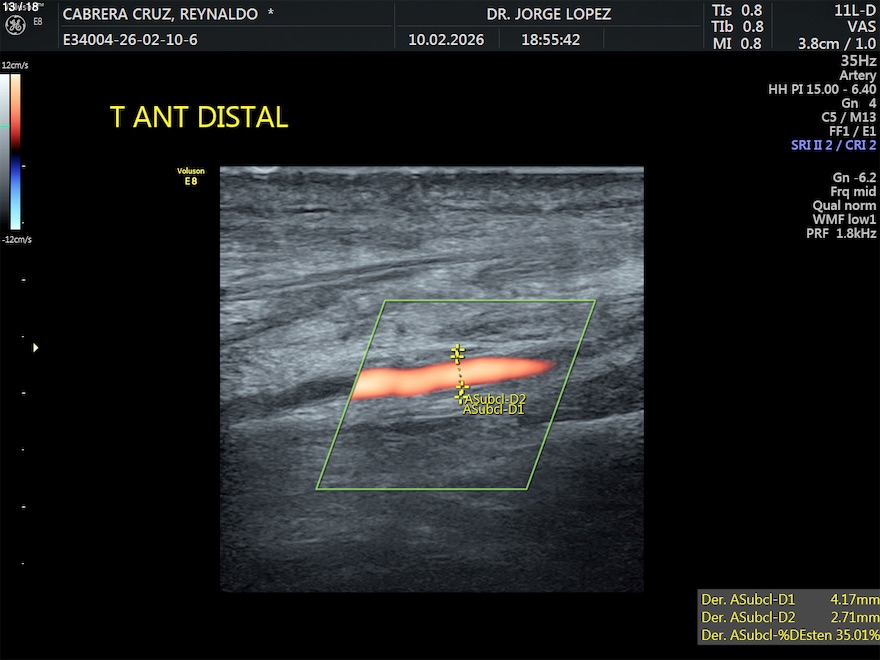Click the ASubcl-D2 measurement label
This screenshot has height=660, width=880.
(x=495, y=399)
